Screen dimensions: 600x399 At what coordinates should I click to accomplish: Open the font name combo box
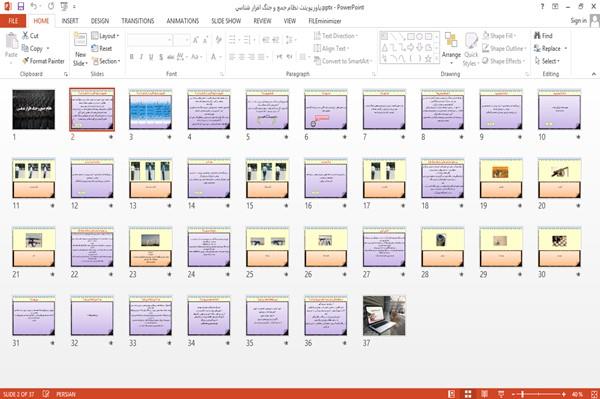coord(150,40)
